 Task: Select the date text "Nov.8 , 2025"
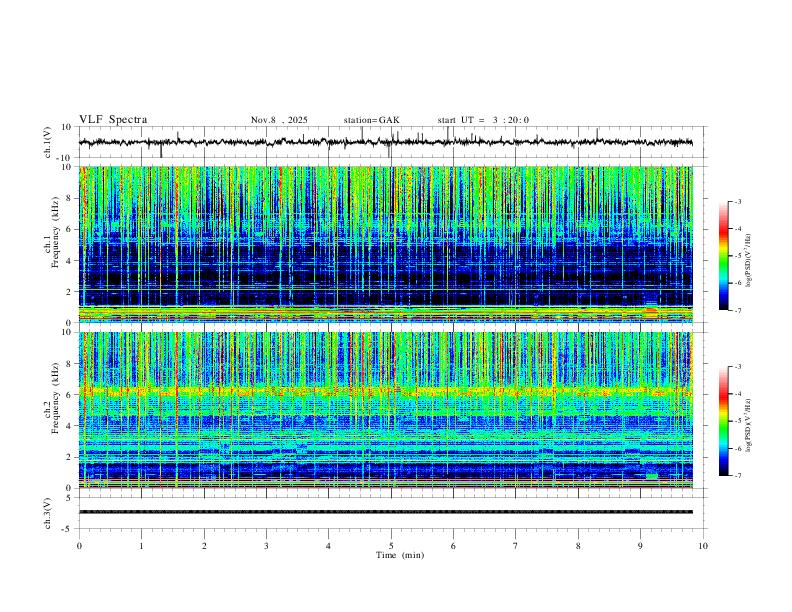pos(279,120)
